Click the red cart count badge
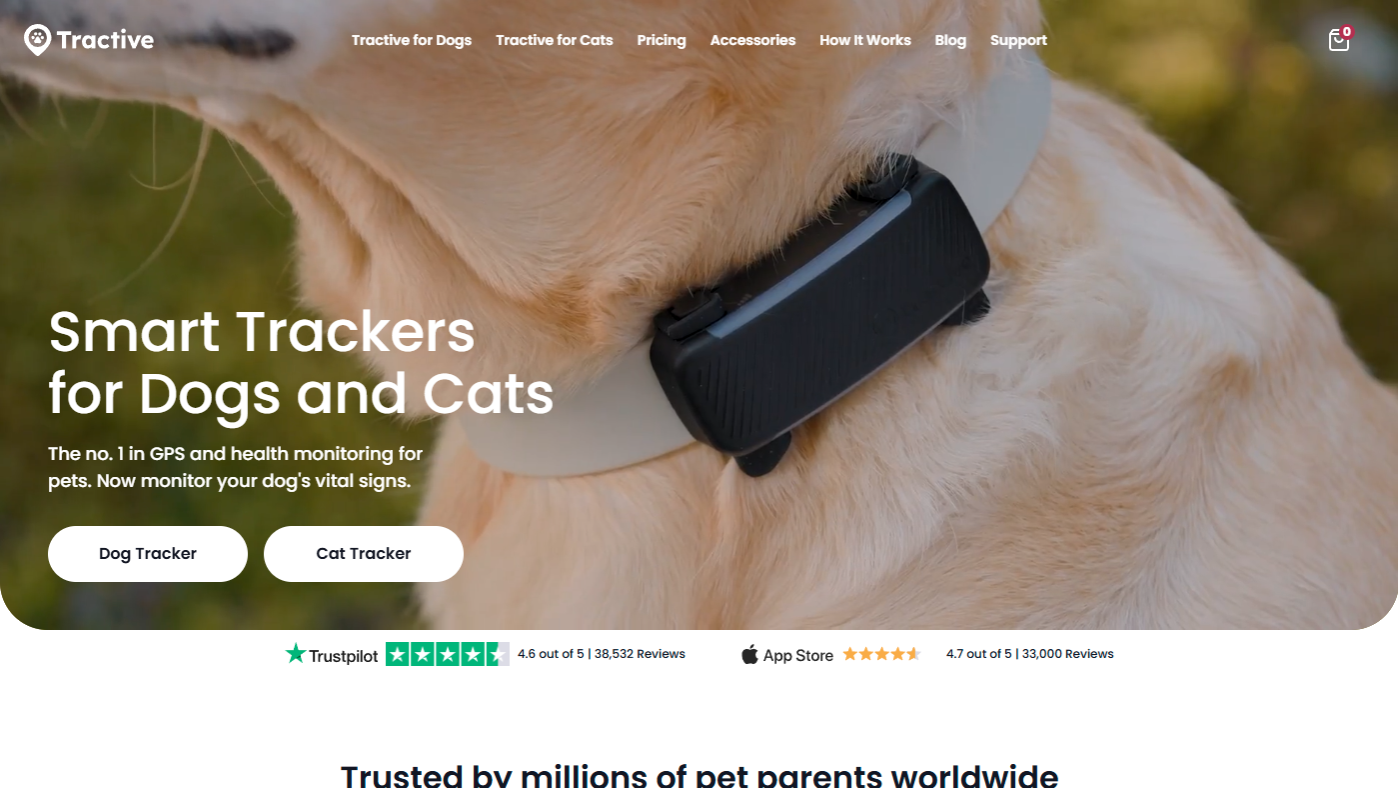The height and width of the screenshot is (788, 1399). coord(1347,32)
